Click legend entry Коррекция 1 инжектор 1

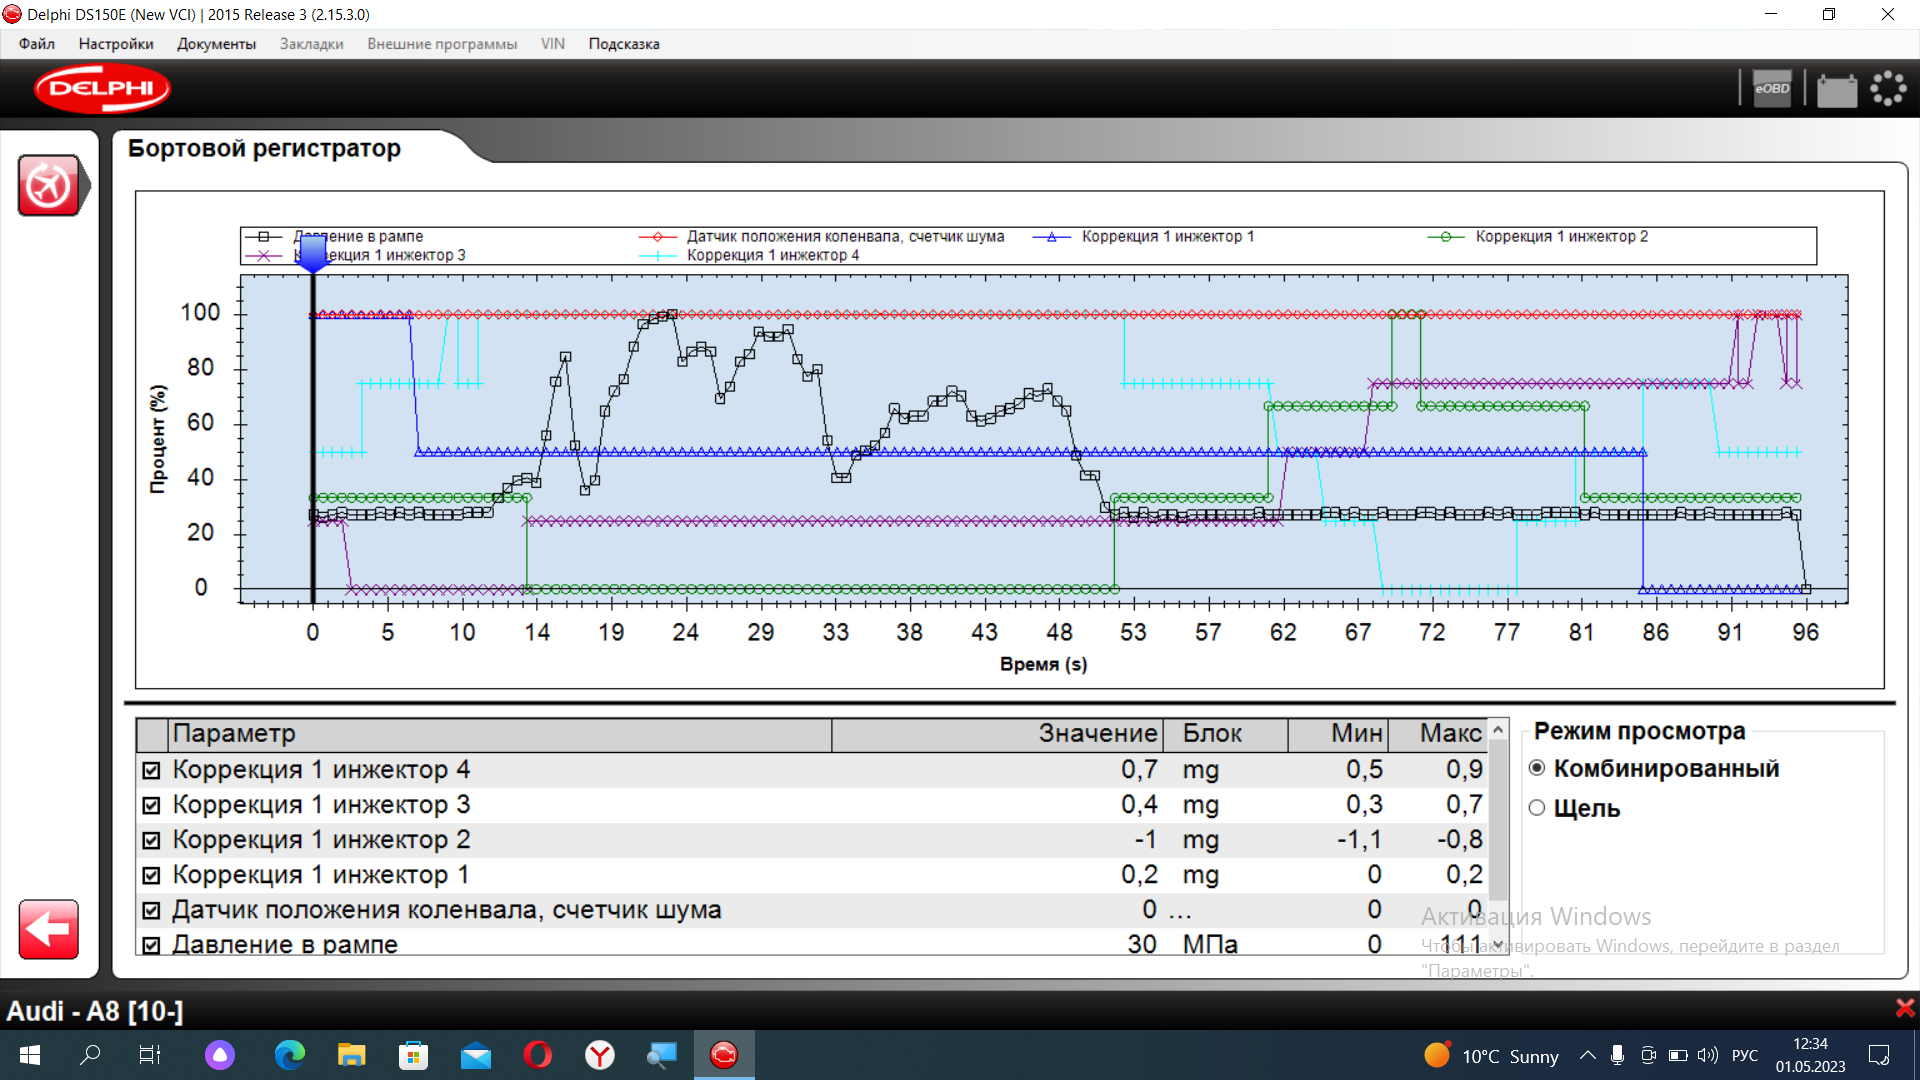point(1167,237)
